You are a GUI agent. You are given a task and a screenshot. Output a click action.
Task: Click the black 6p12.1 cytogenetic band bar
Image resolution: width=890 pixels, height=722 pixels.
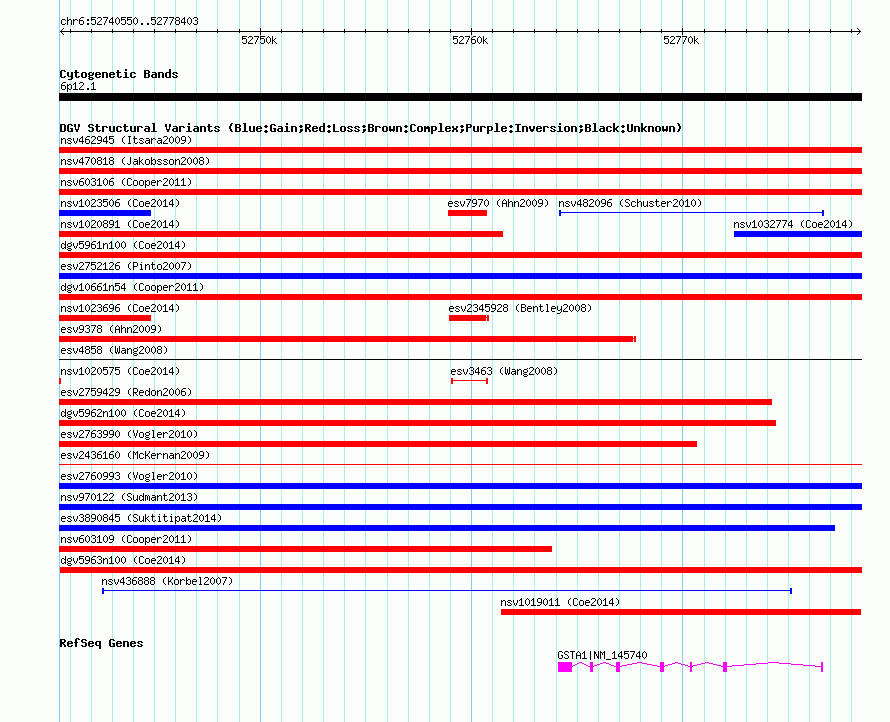pyautogui.click(x=460, y=97)
